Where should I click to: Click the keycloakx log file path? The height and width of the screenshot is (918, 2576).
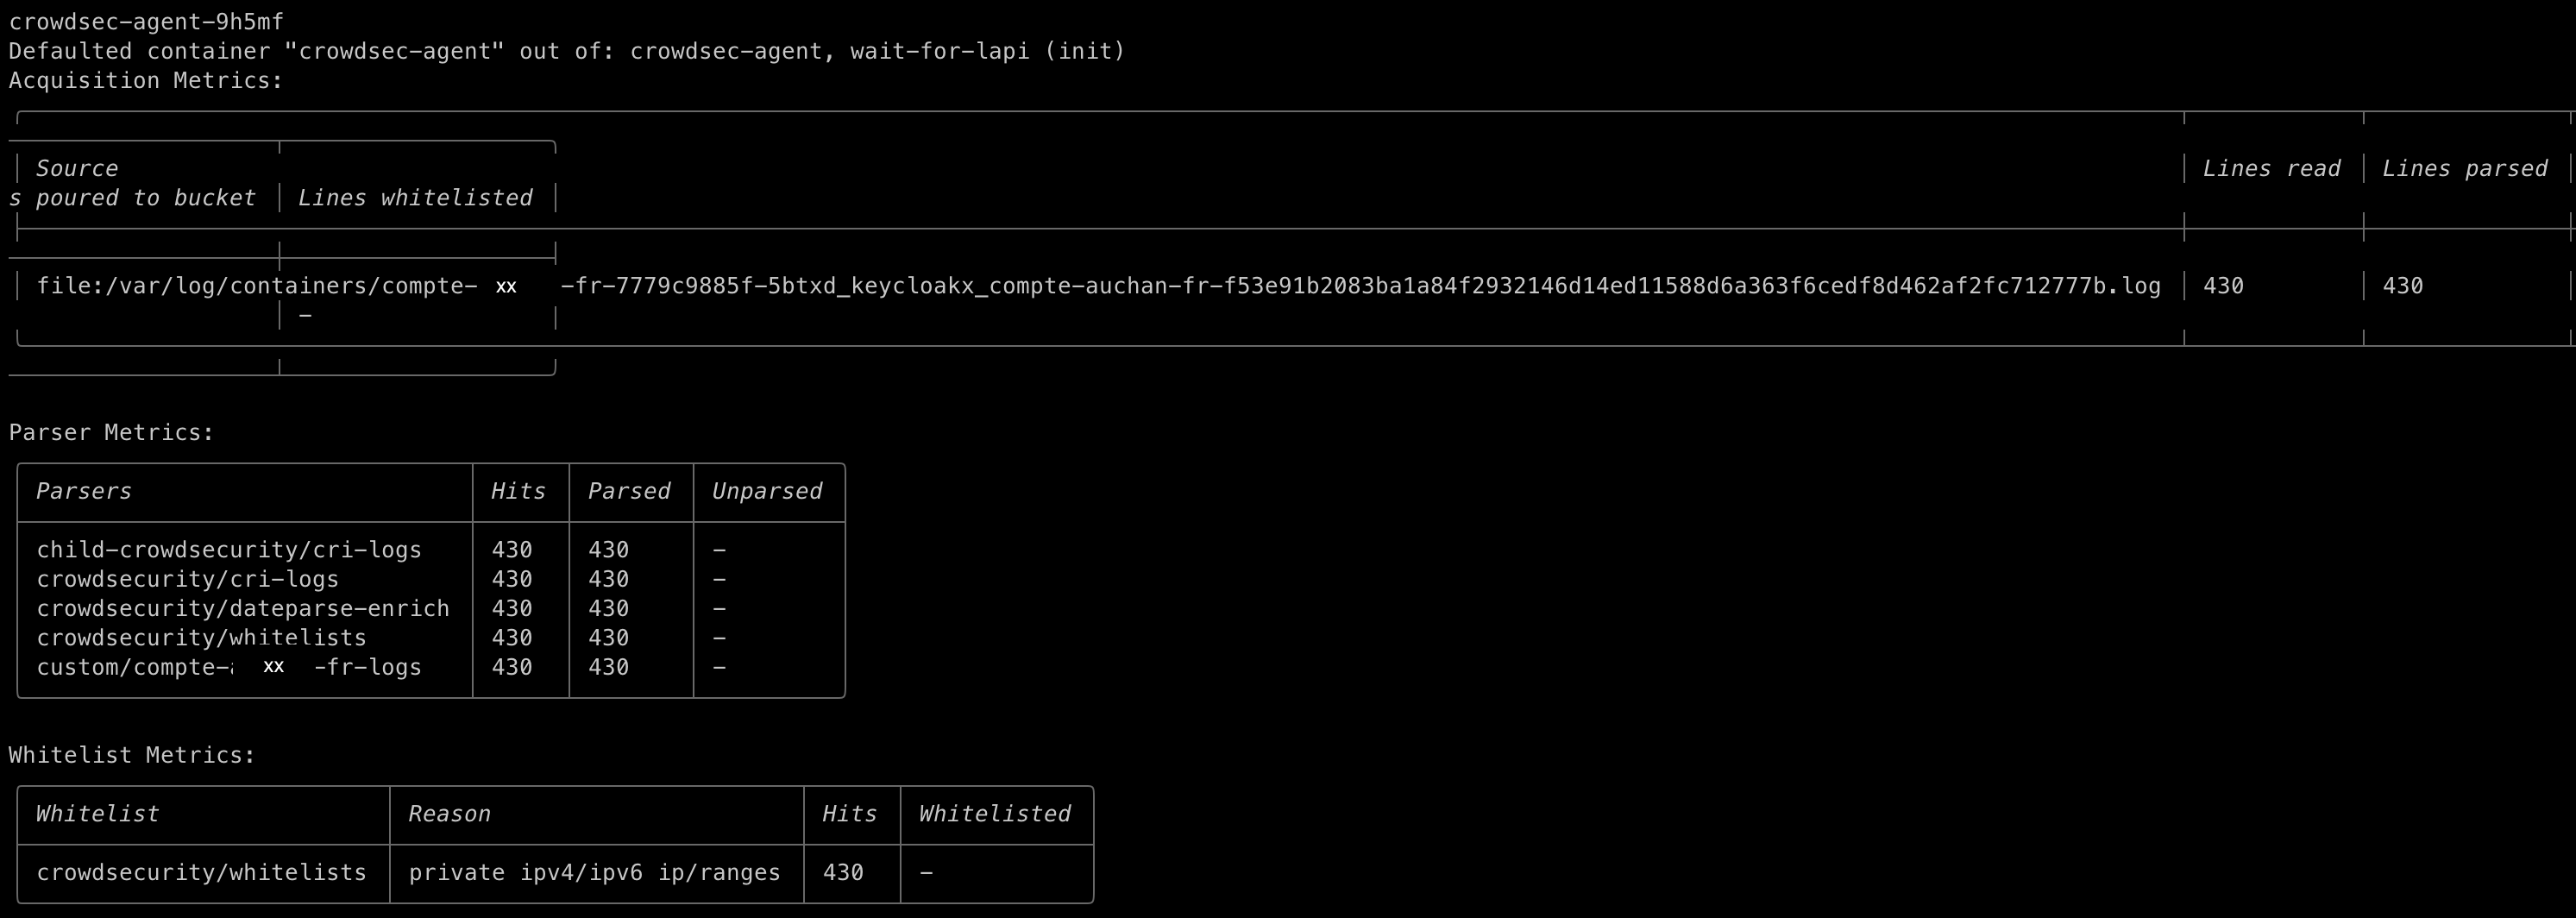(x=1098, y=287)
